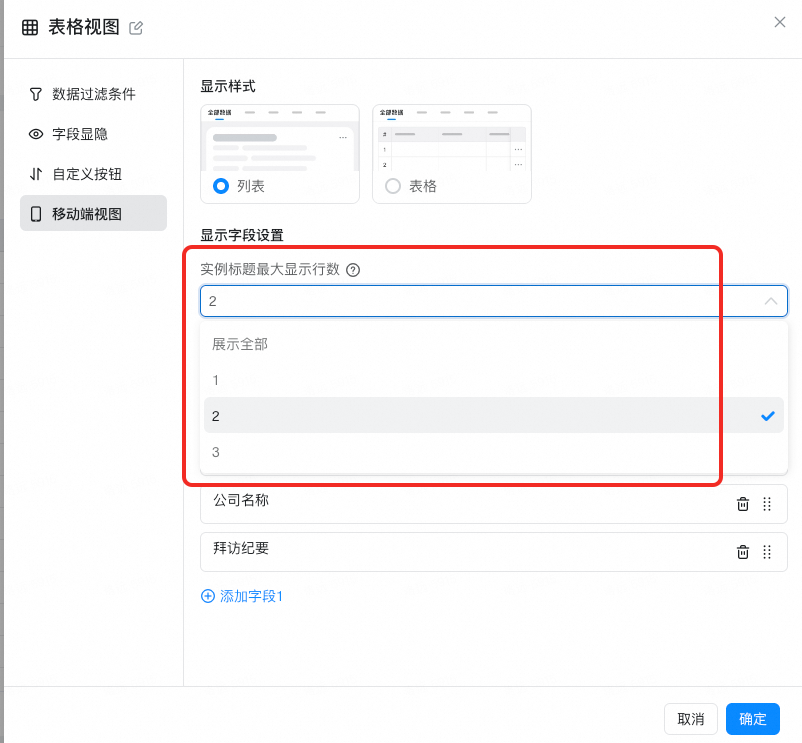Delete the 拜访纪要 field with trash icon
This screenshot has height=743, width=802.
pyautogui.click(x=743, y=552)
